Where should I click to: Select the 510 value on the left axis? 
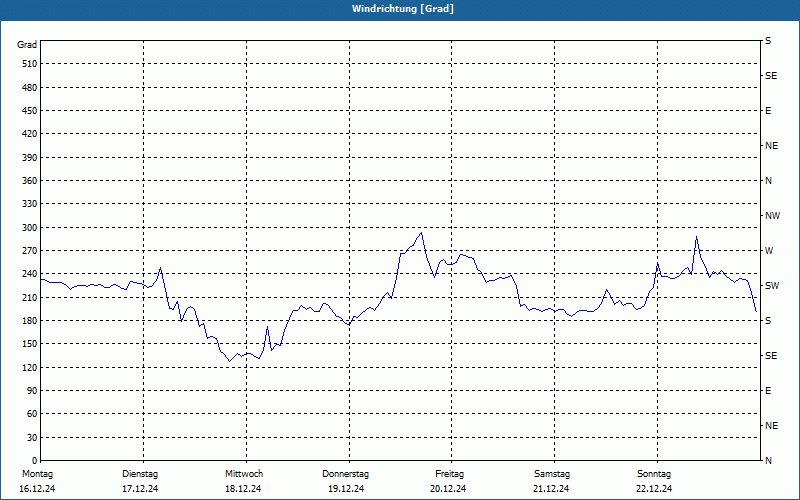tap(30, 64)
